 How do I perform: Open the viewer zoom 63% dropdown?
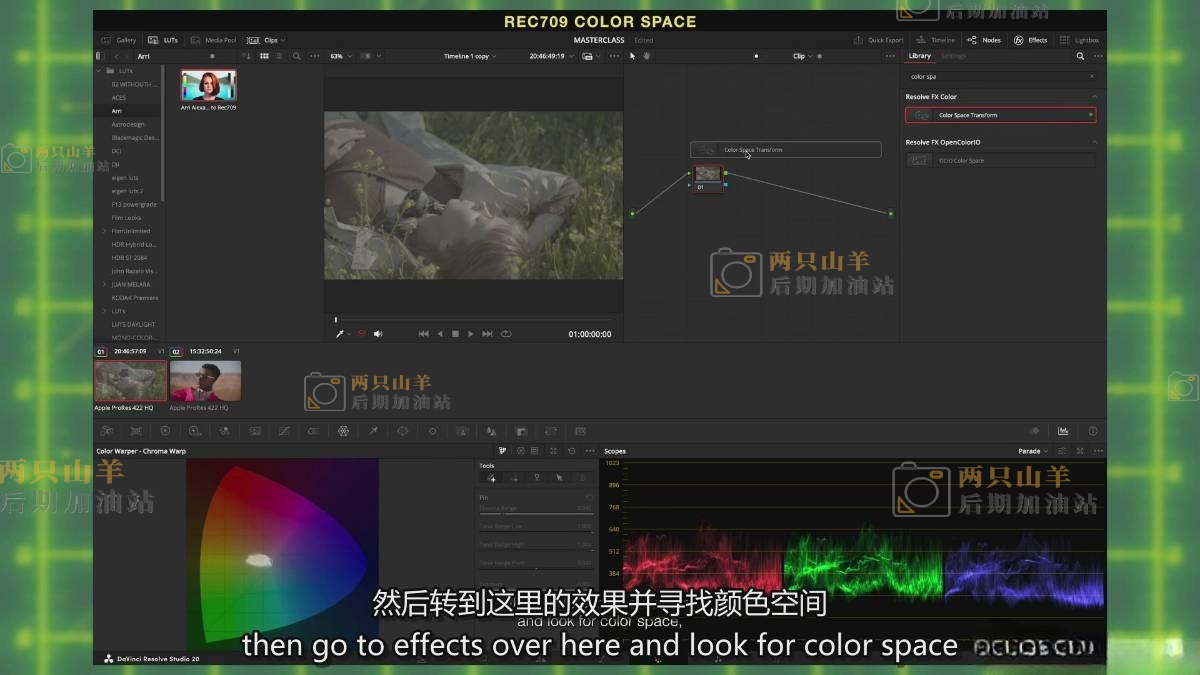coord(340,56)
